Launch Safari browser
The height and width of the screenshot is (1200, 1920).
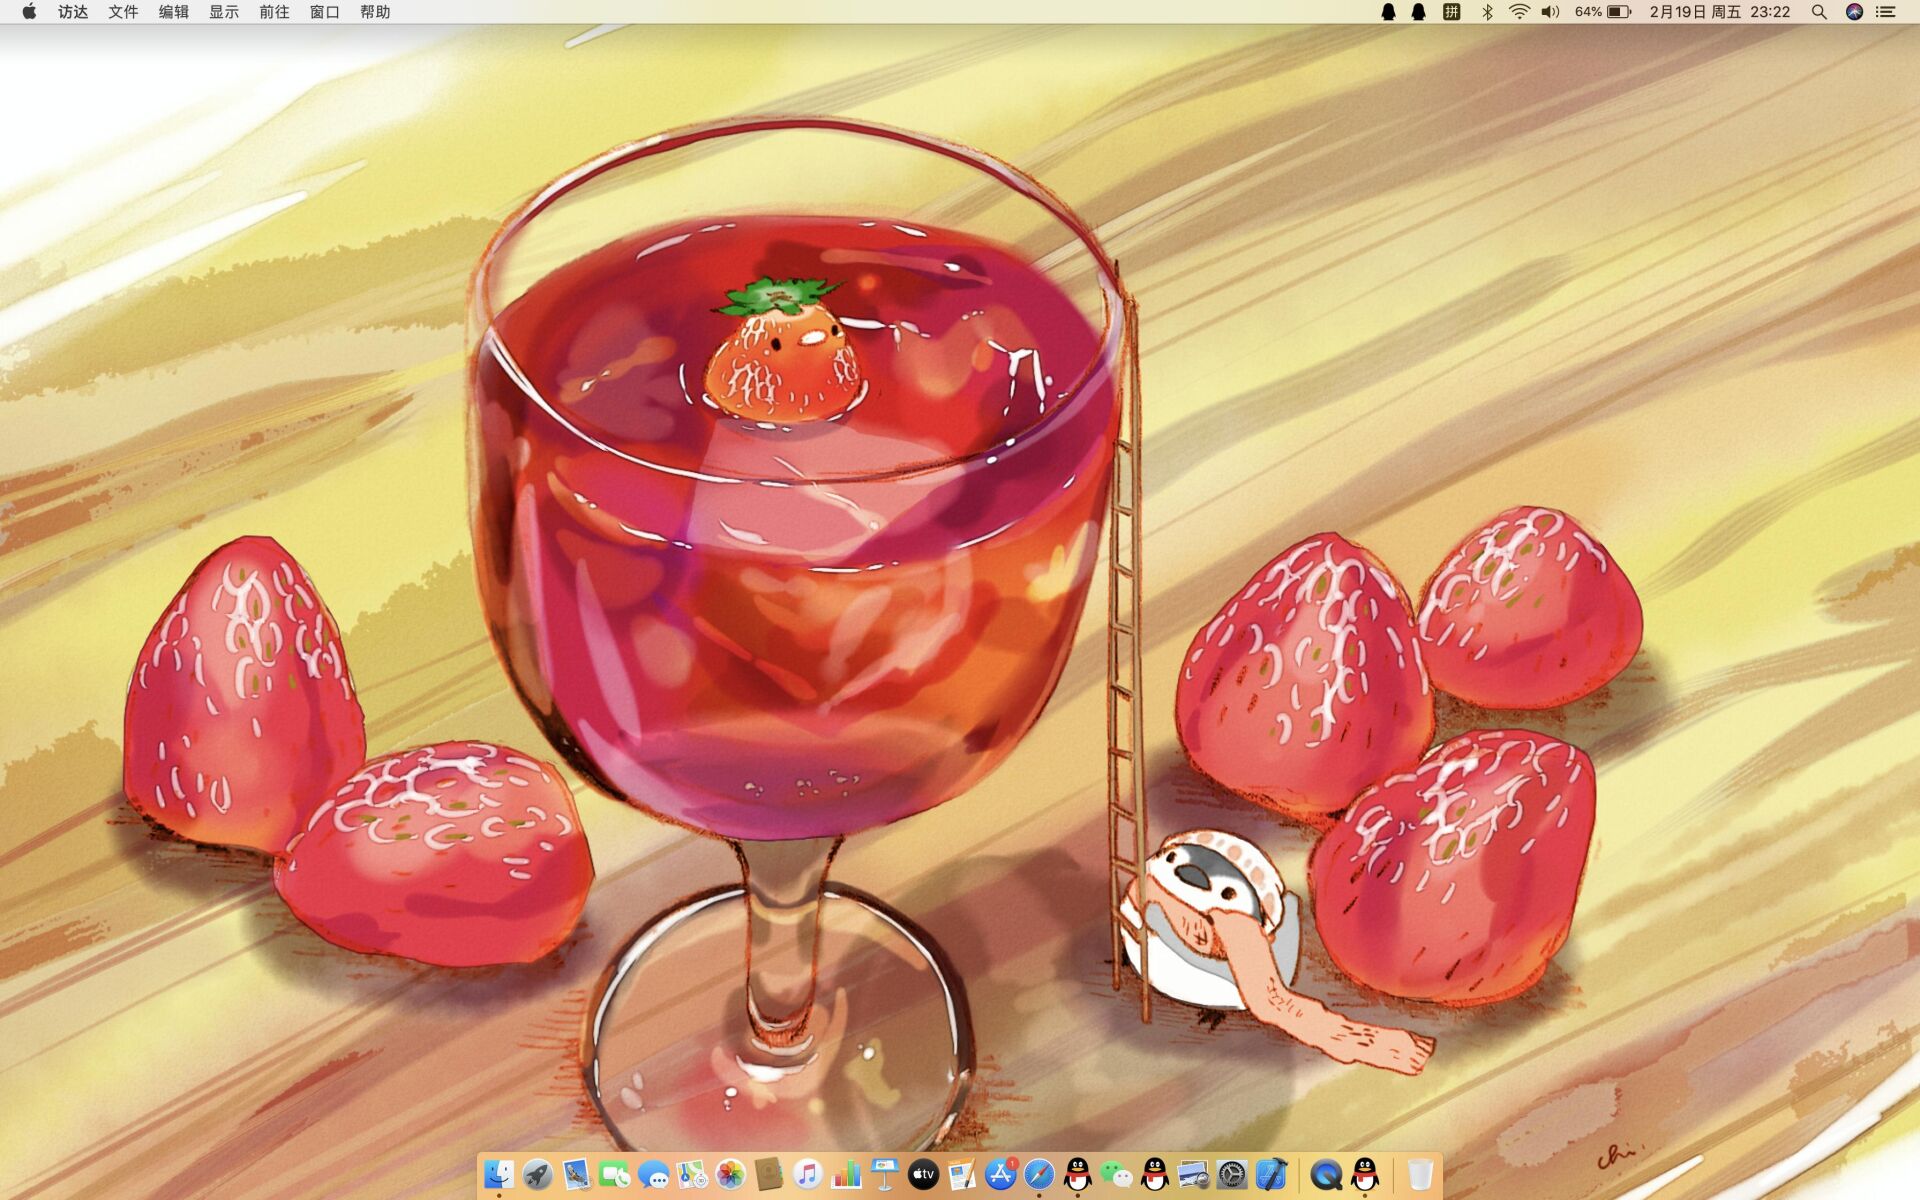[x=1039, y=1174]
